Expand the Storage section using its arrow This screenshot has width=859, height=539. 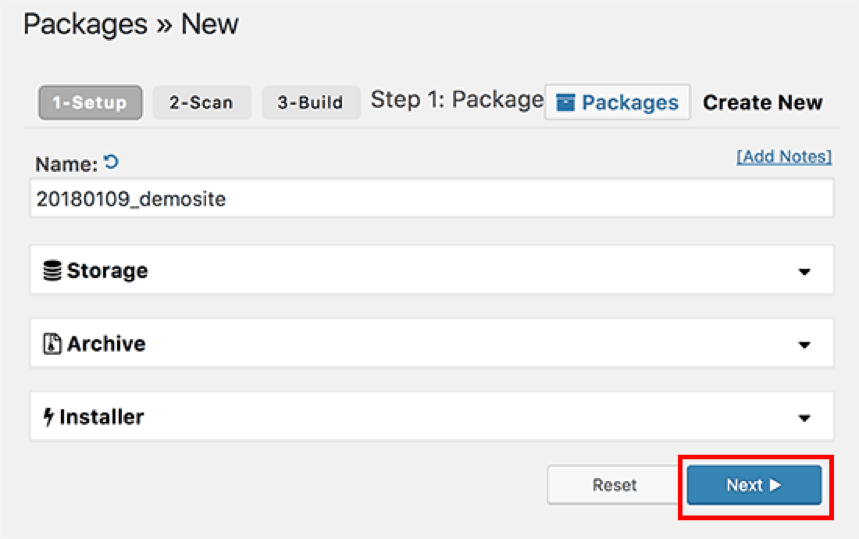point(804,272)
